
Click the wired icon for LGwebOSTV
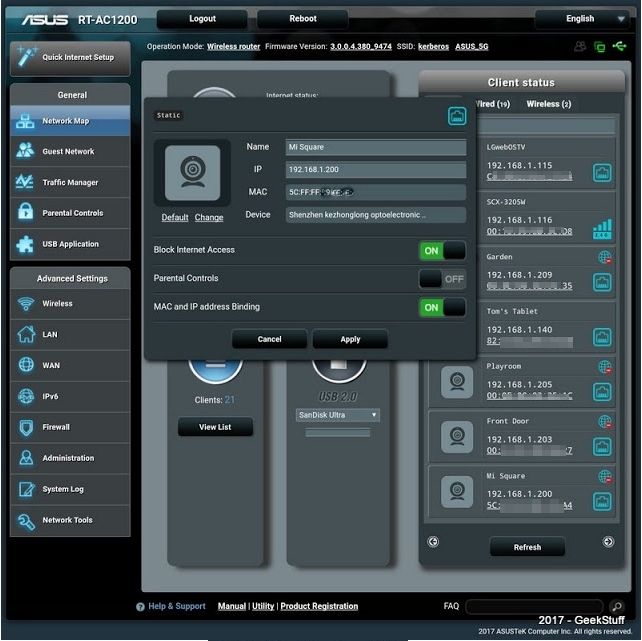tap(602, 173)
